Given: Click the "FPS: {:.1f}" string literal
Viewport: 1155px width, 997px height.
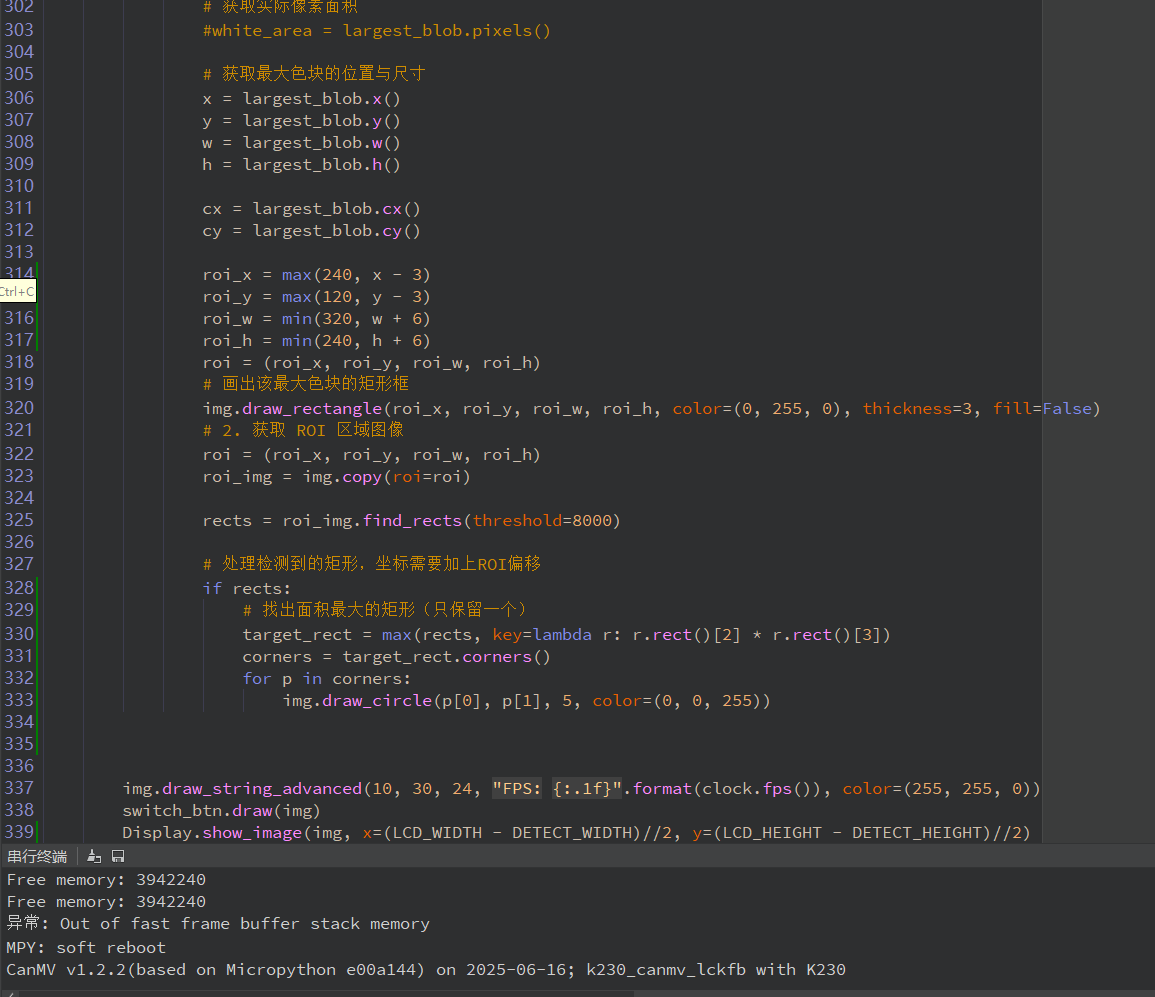Looking at the screenshot, I should click(x=557, y=788).
